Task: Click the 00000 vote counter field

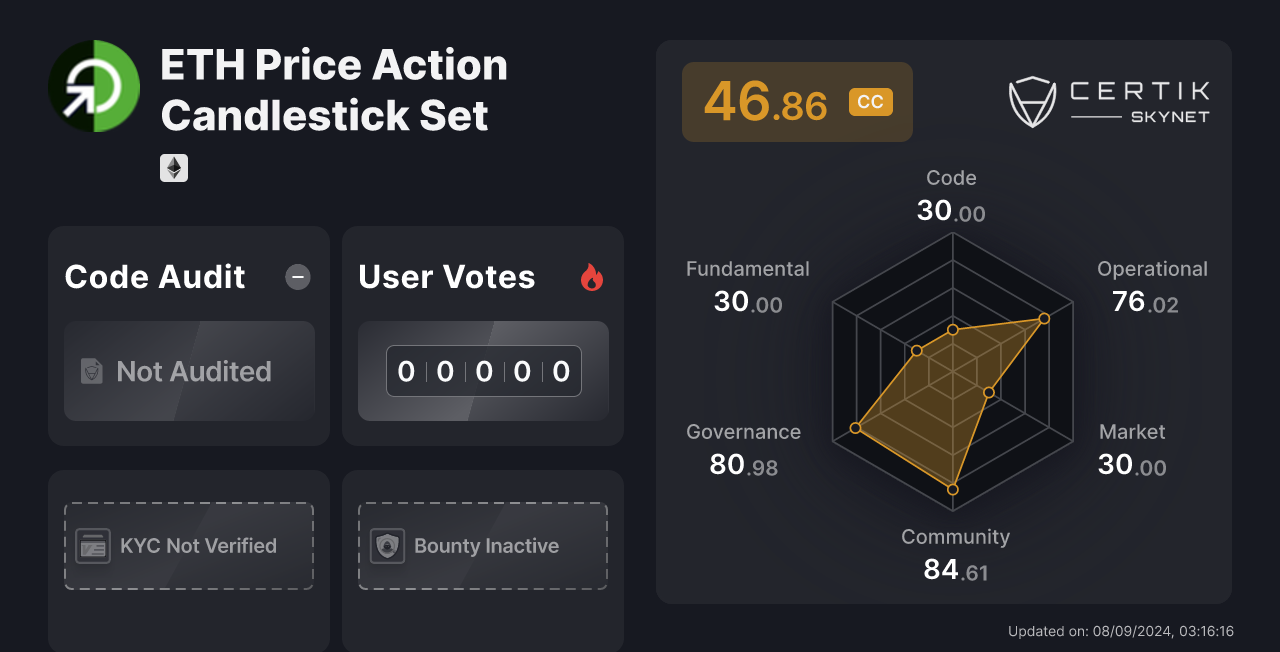Action: [483, 371]
